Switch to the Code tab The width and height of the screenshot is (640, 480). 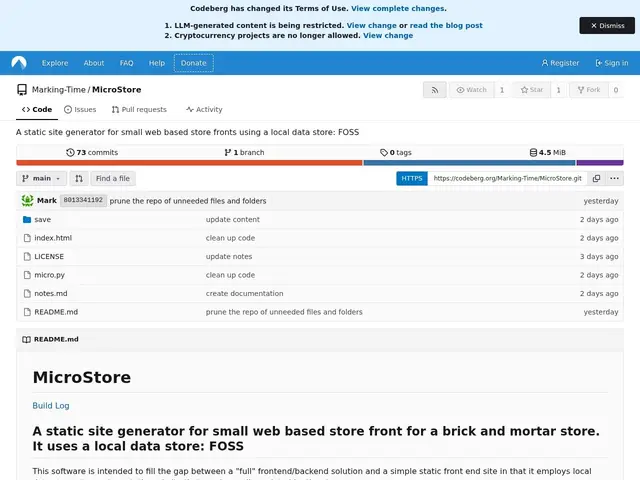(37, 109)
